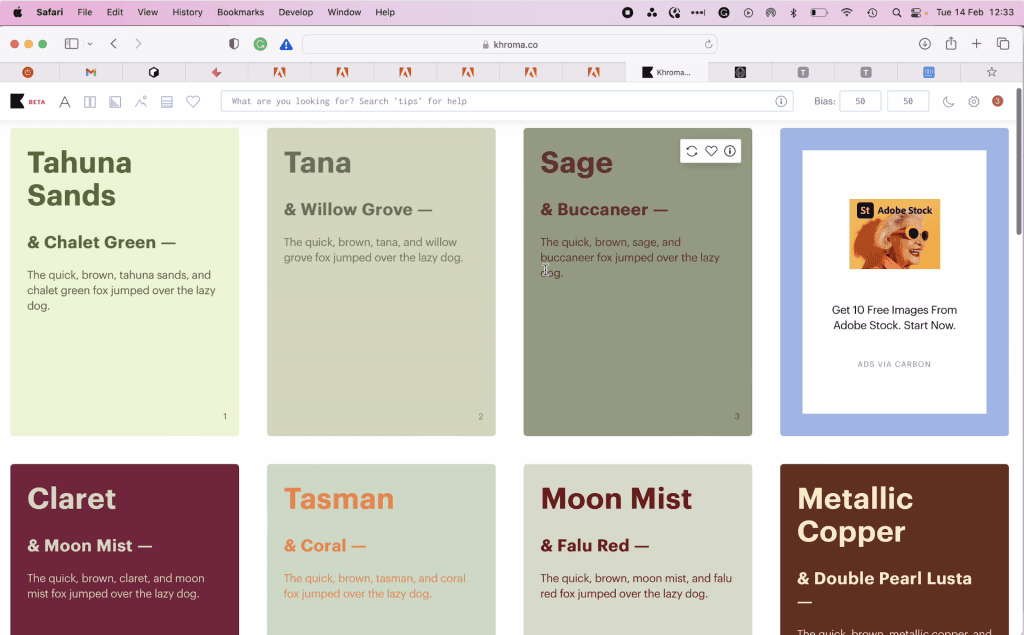Open Favorites heart icon in Khroma toolbar
The width and height of the screenshot is (1024, 635).
coord(193,101)
